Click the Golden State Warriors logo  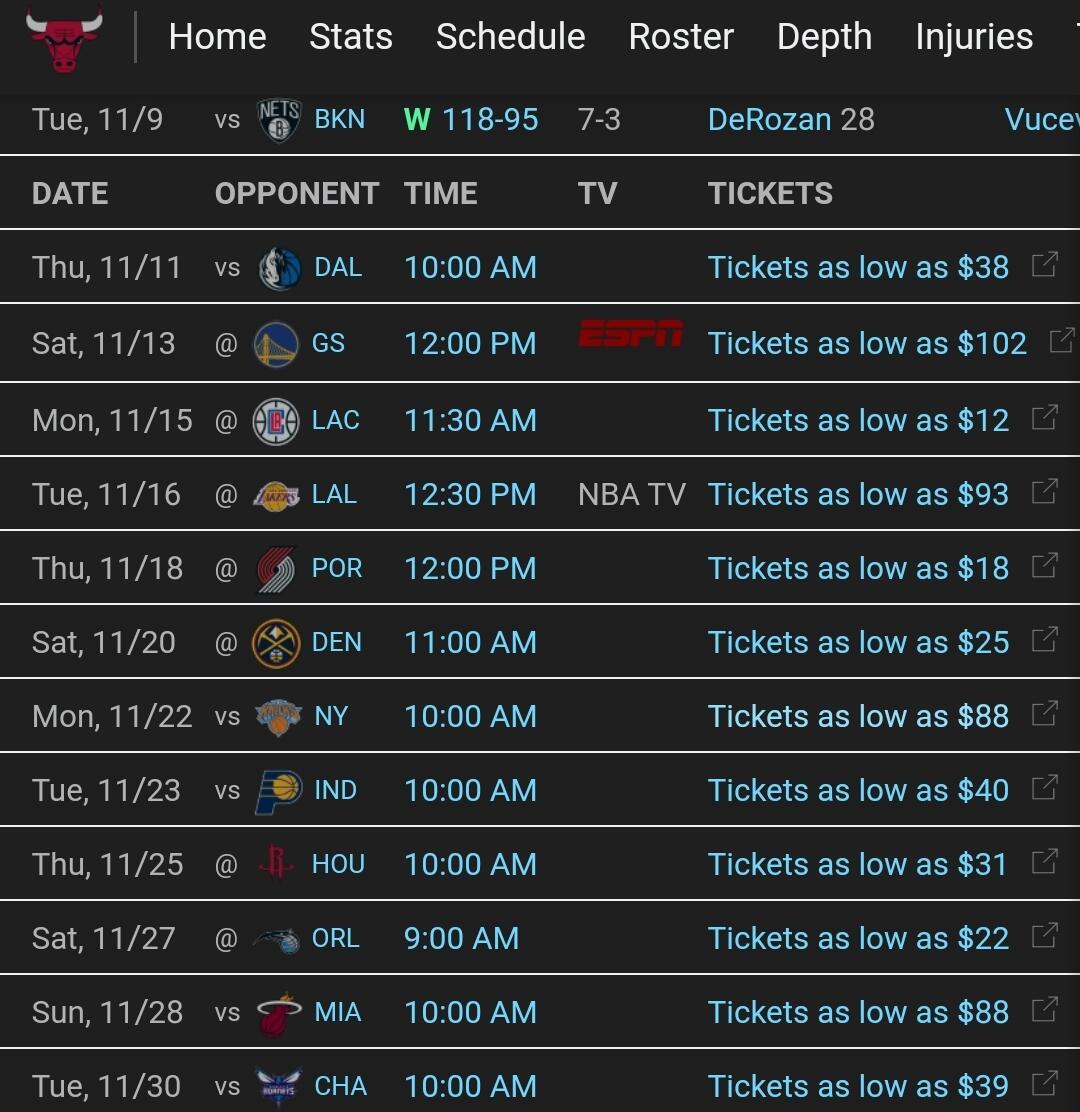click(275, 344)
